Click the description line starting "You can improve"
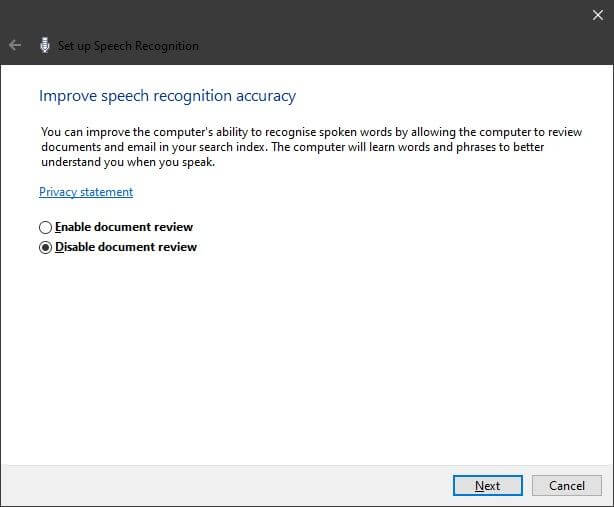Image resolution: width=614 pixels, height=507 pixels. click(300, 132)
